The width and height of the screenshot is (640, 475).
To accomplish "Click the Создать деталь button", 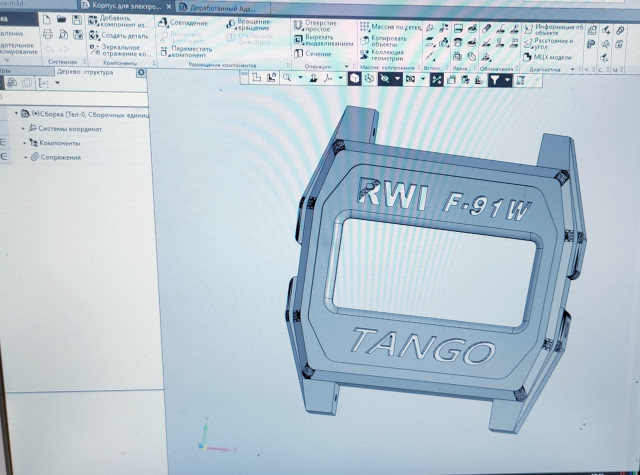I will [124, 35].
